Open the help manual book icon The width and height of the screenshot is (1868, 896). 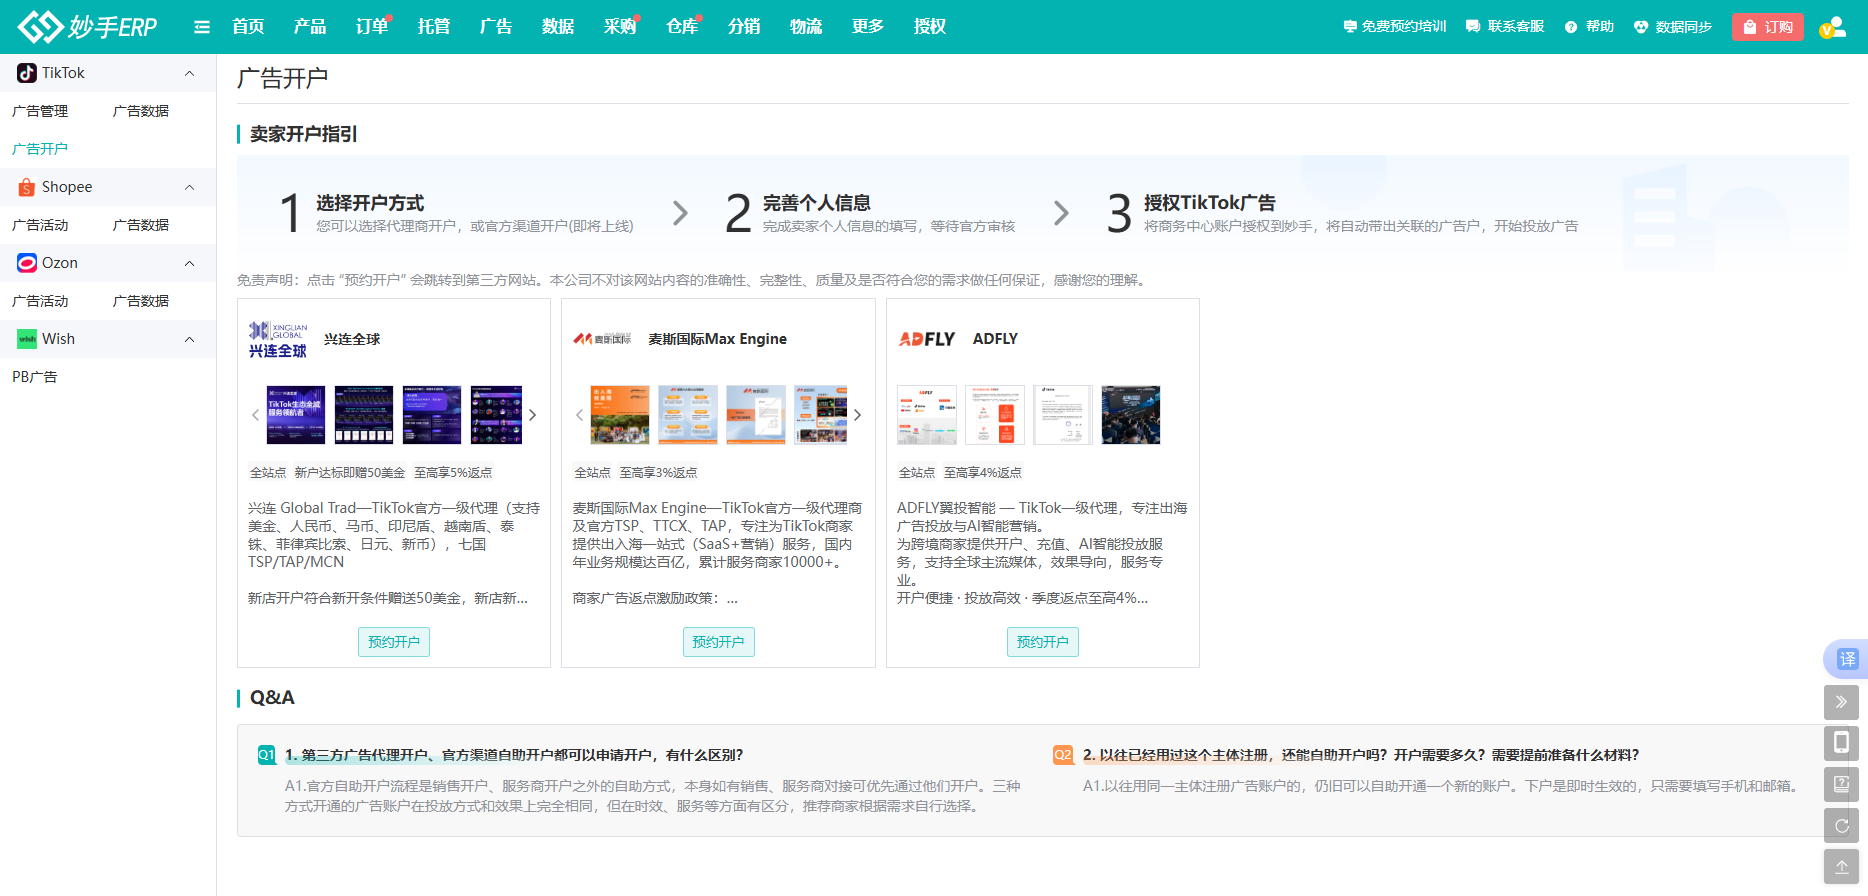point(1841,784)
